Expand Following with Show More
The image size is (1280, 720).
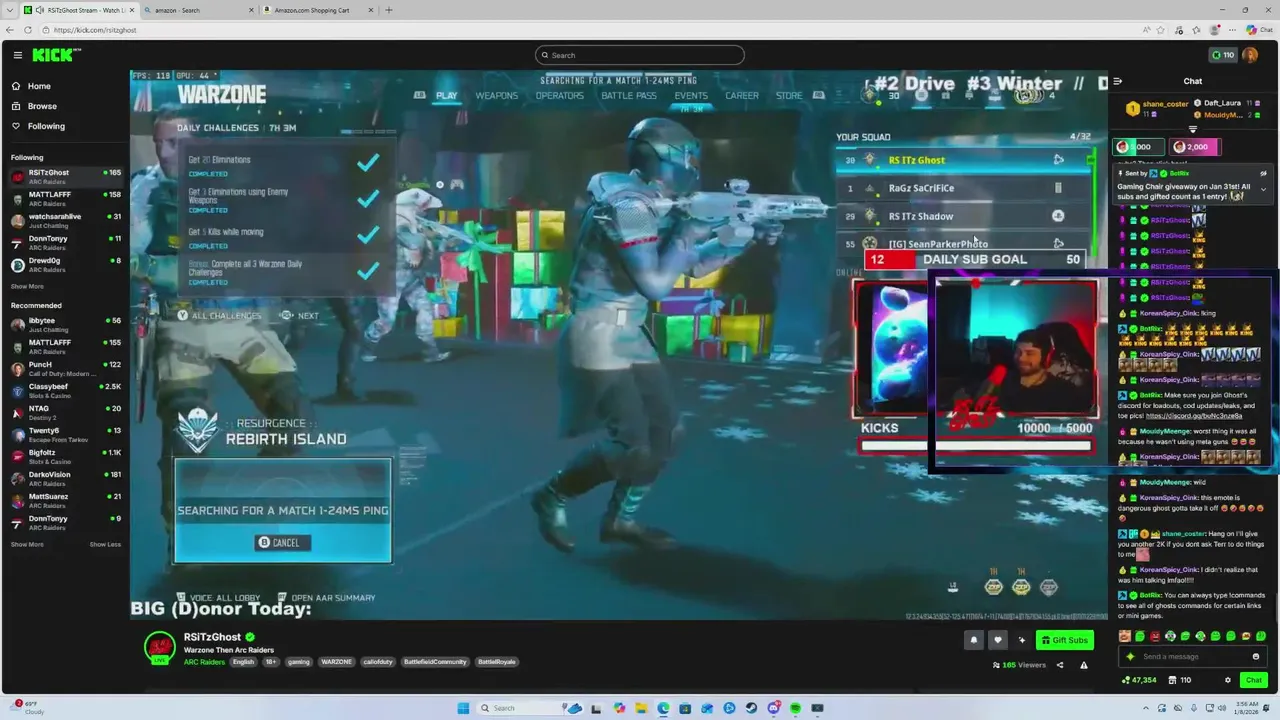point(27,286)
